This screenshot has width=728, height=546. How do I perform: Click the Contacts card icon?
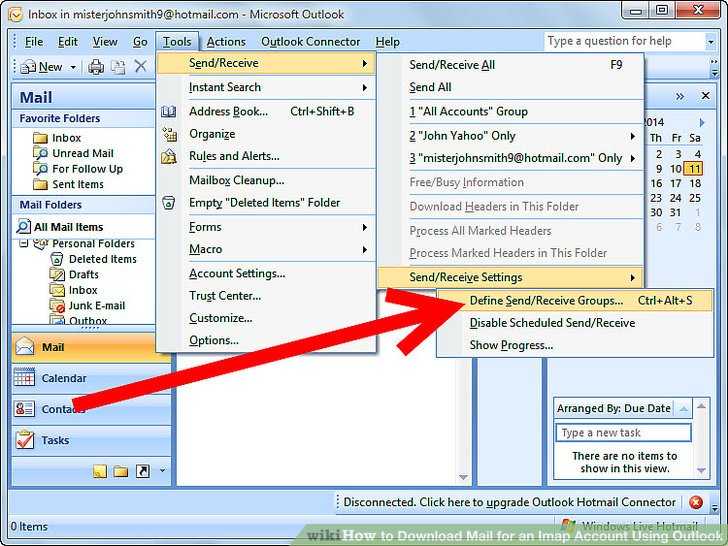pos(24,409)
